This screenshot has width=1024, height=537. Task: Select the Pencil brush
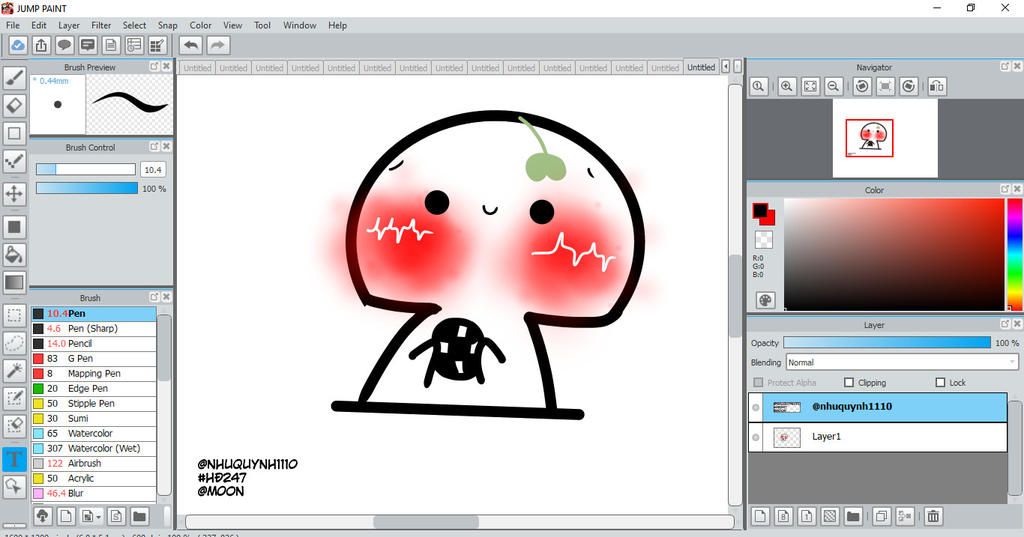94,343
